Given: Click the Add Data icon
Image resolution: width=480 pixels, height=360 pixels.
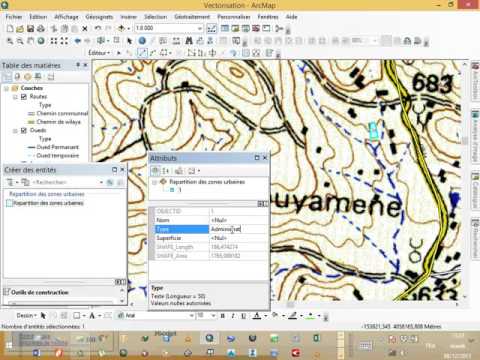Looking at the screenshot, I should [x=121, y=29].
